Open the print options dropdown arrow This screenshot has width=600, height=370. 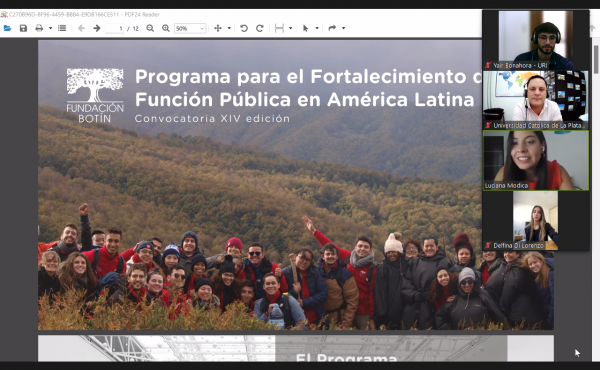(x=50, y=28)
